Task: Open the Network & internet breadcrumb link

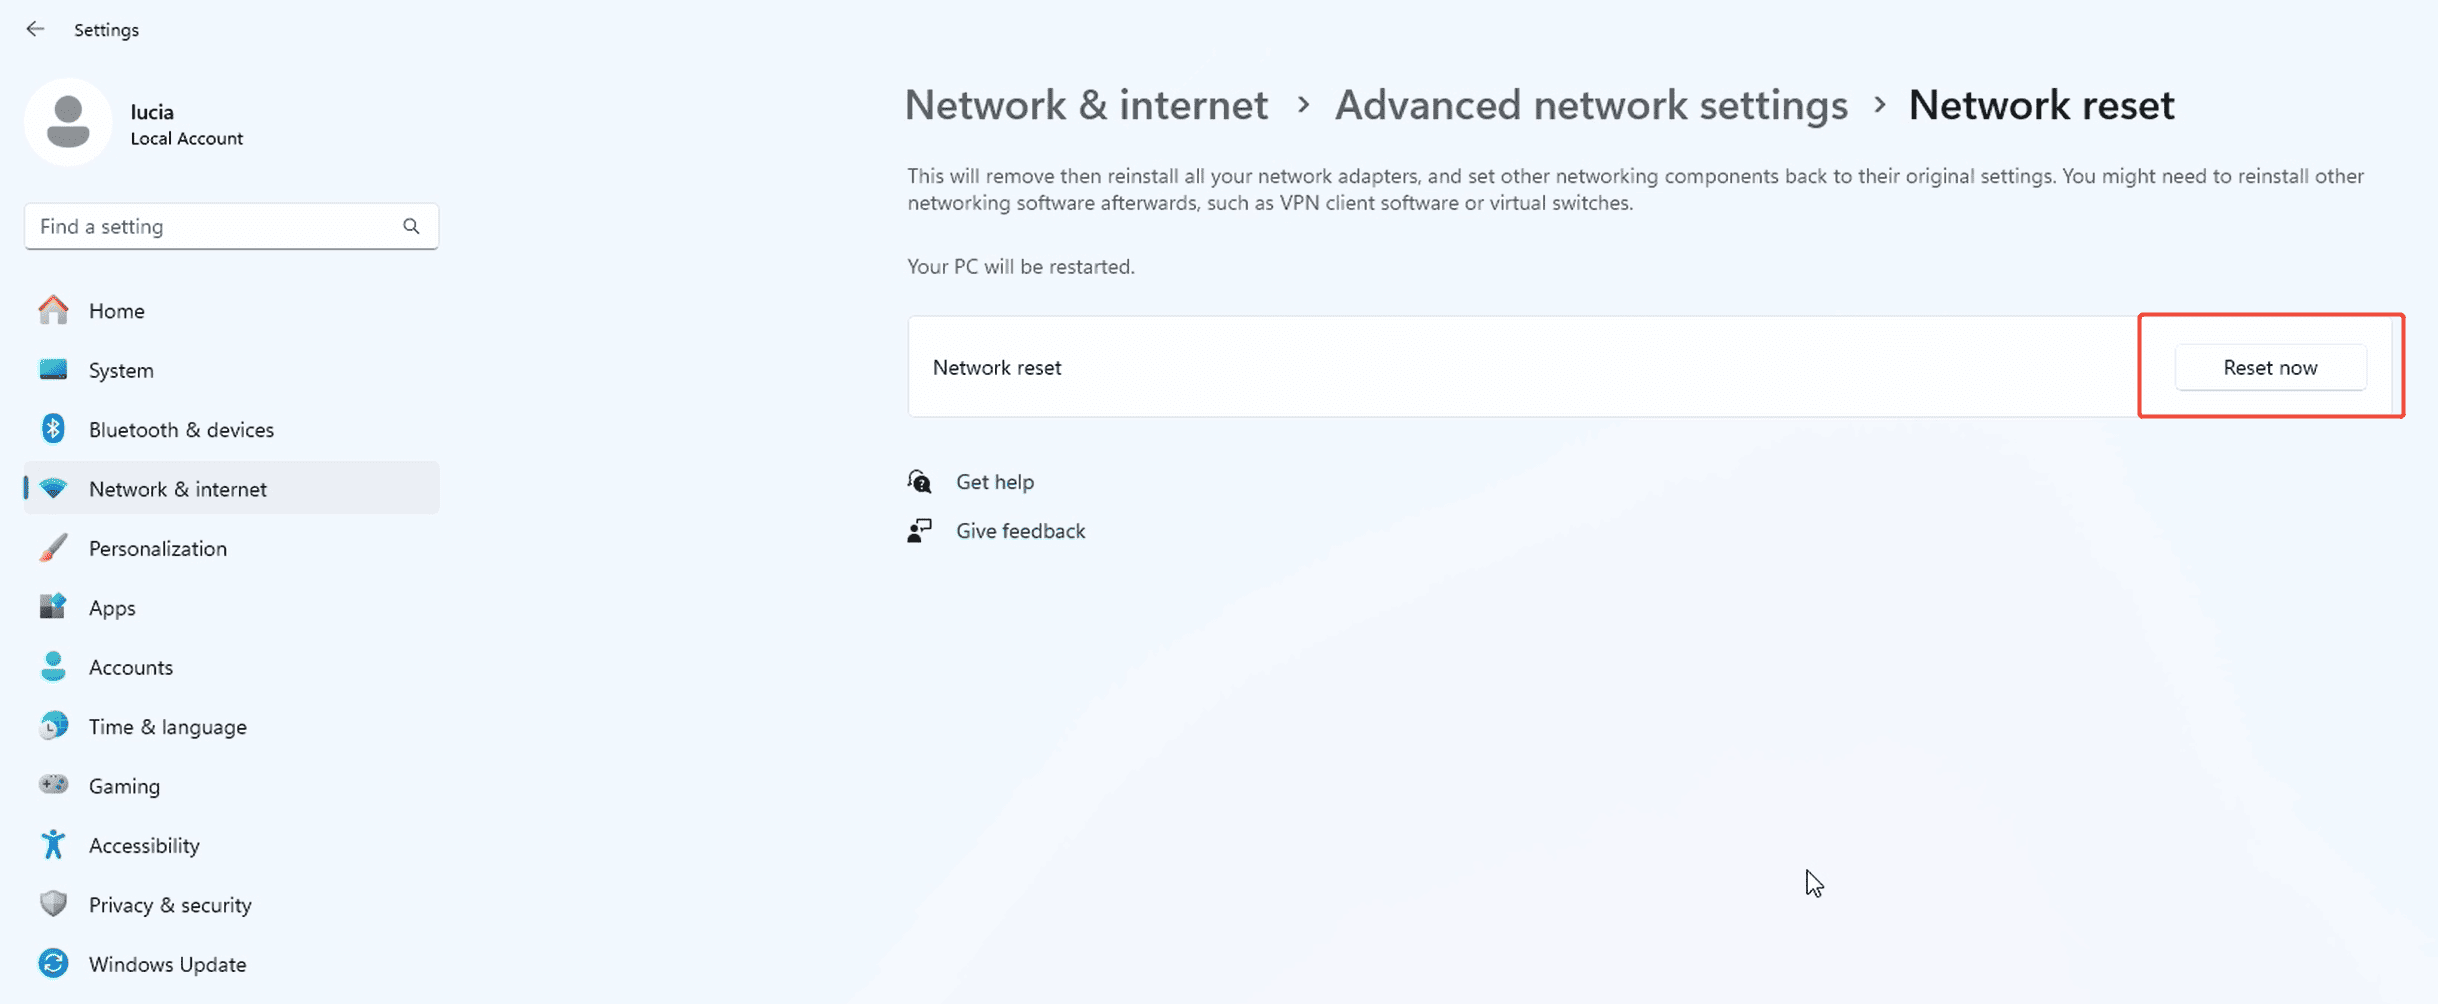Action: tap(1086, 104)
